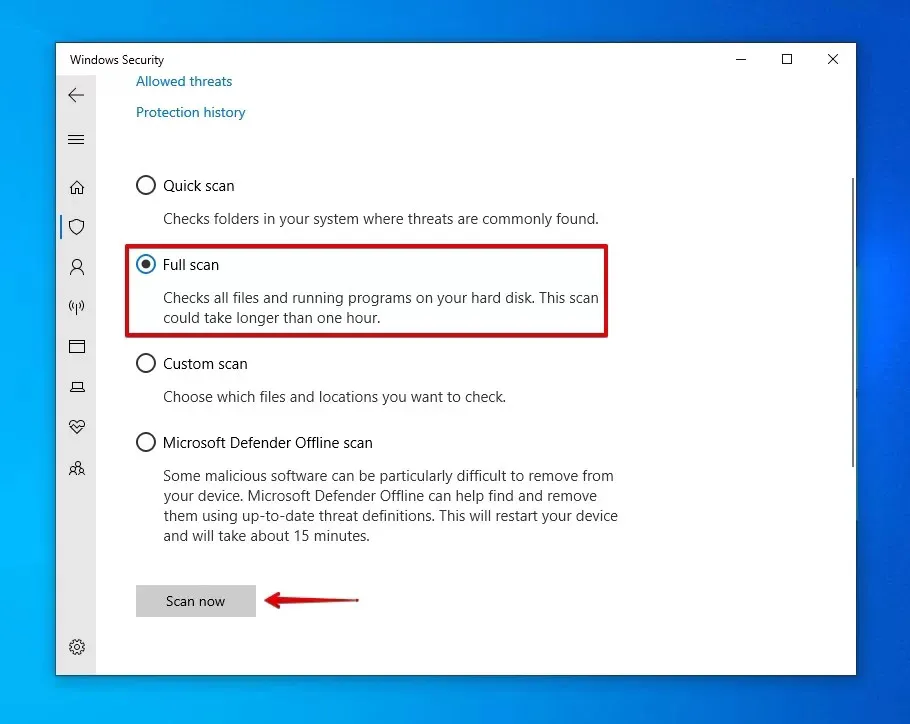The image size is (910, 724).
Task: Open Device security laptop icon
Action: [x=77, y=387]
